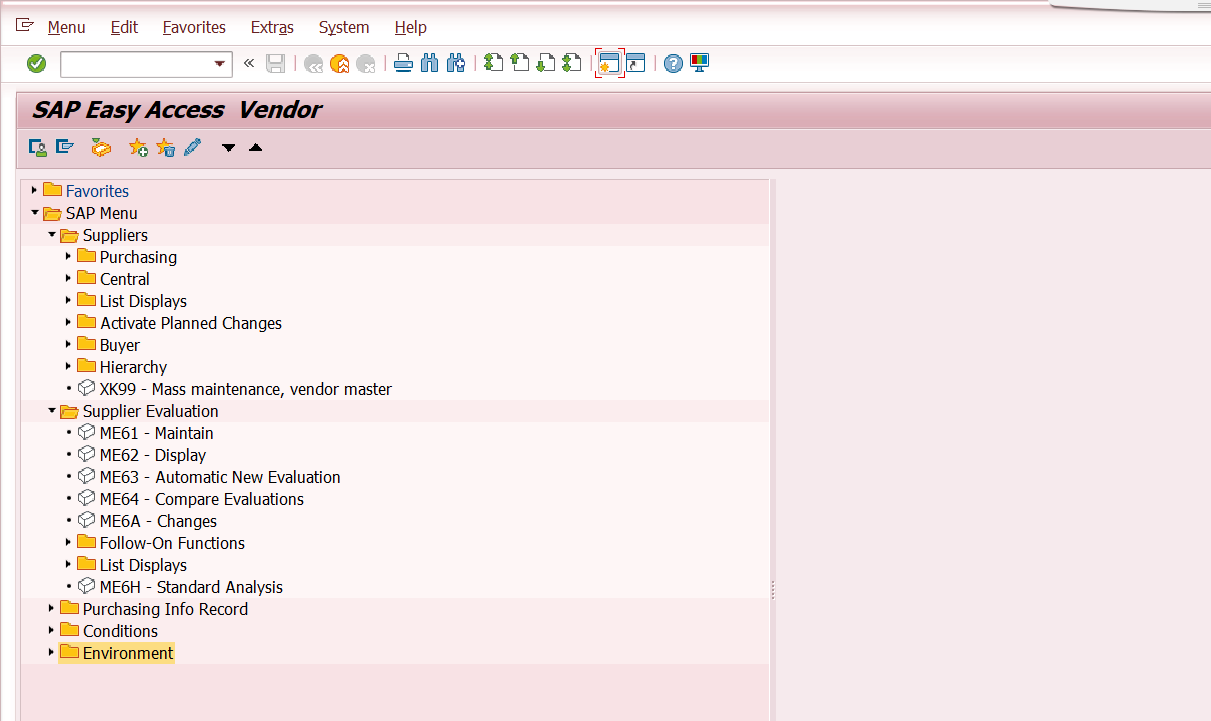This screenshot has width=1211, height=721.
Task: Open the System menu
Action: pos(344,27)
